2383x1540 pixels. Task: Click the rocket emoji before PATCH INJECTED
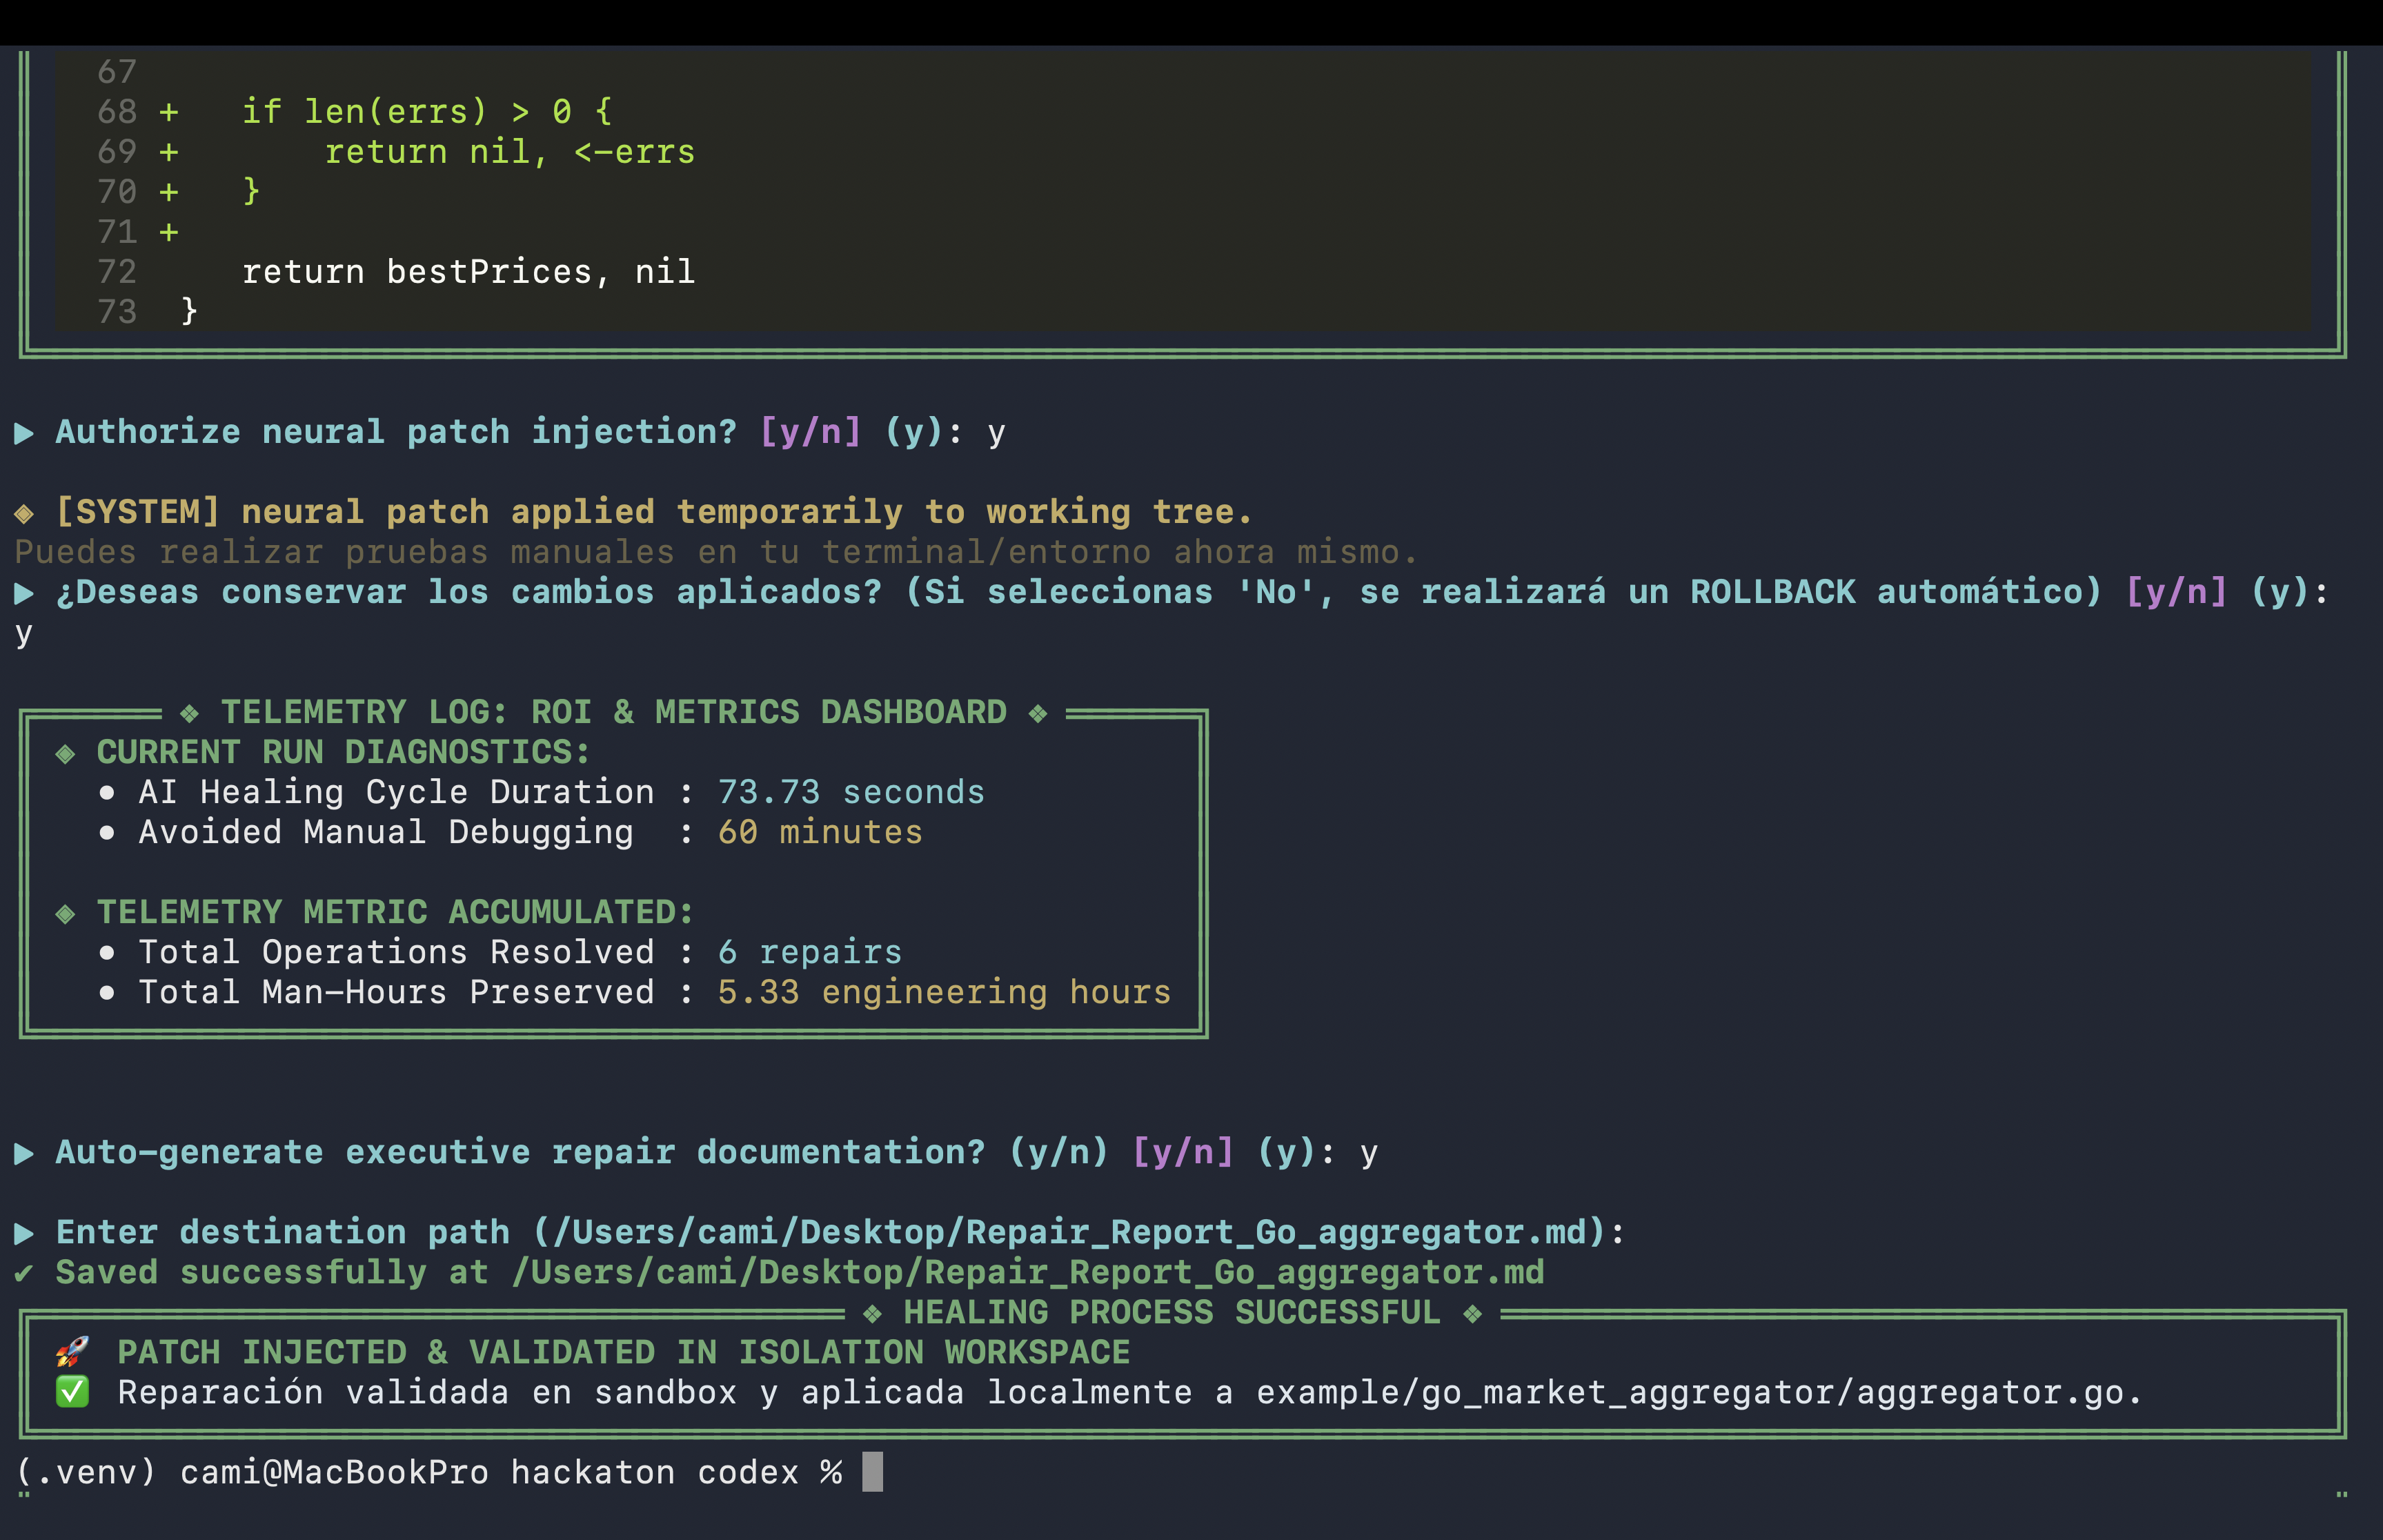click(72, 1352)
